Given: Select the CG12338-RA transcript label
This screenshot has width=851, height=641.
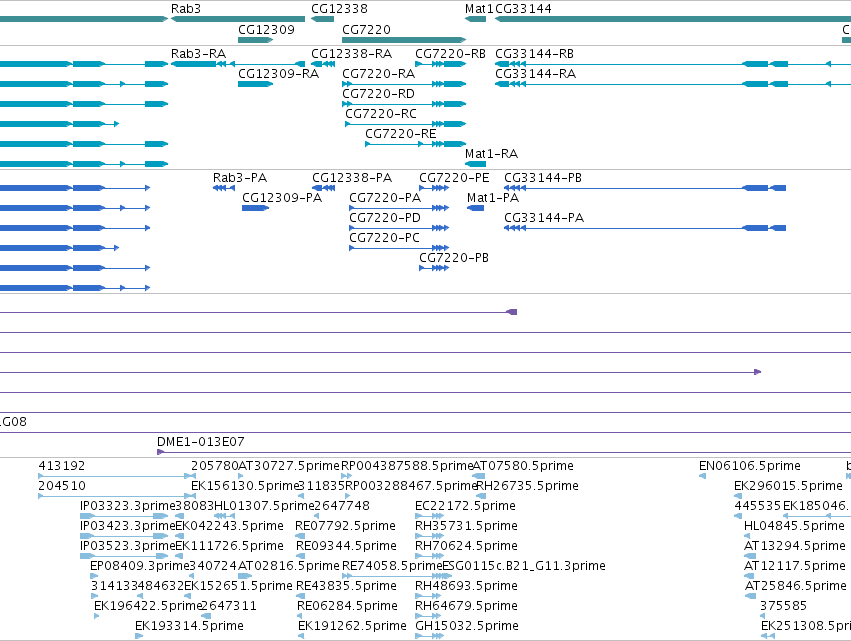Looking at the screenshot, I should (x=352, y=54).
